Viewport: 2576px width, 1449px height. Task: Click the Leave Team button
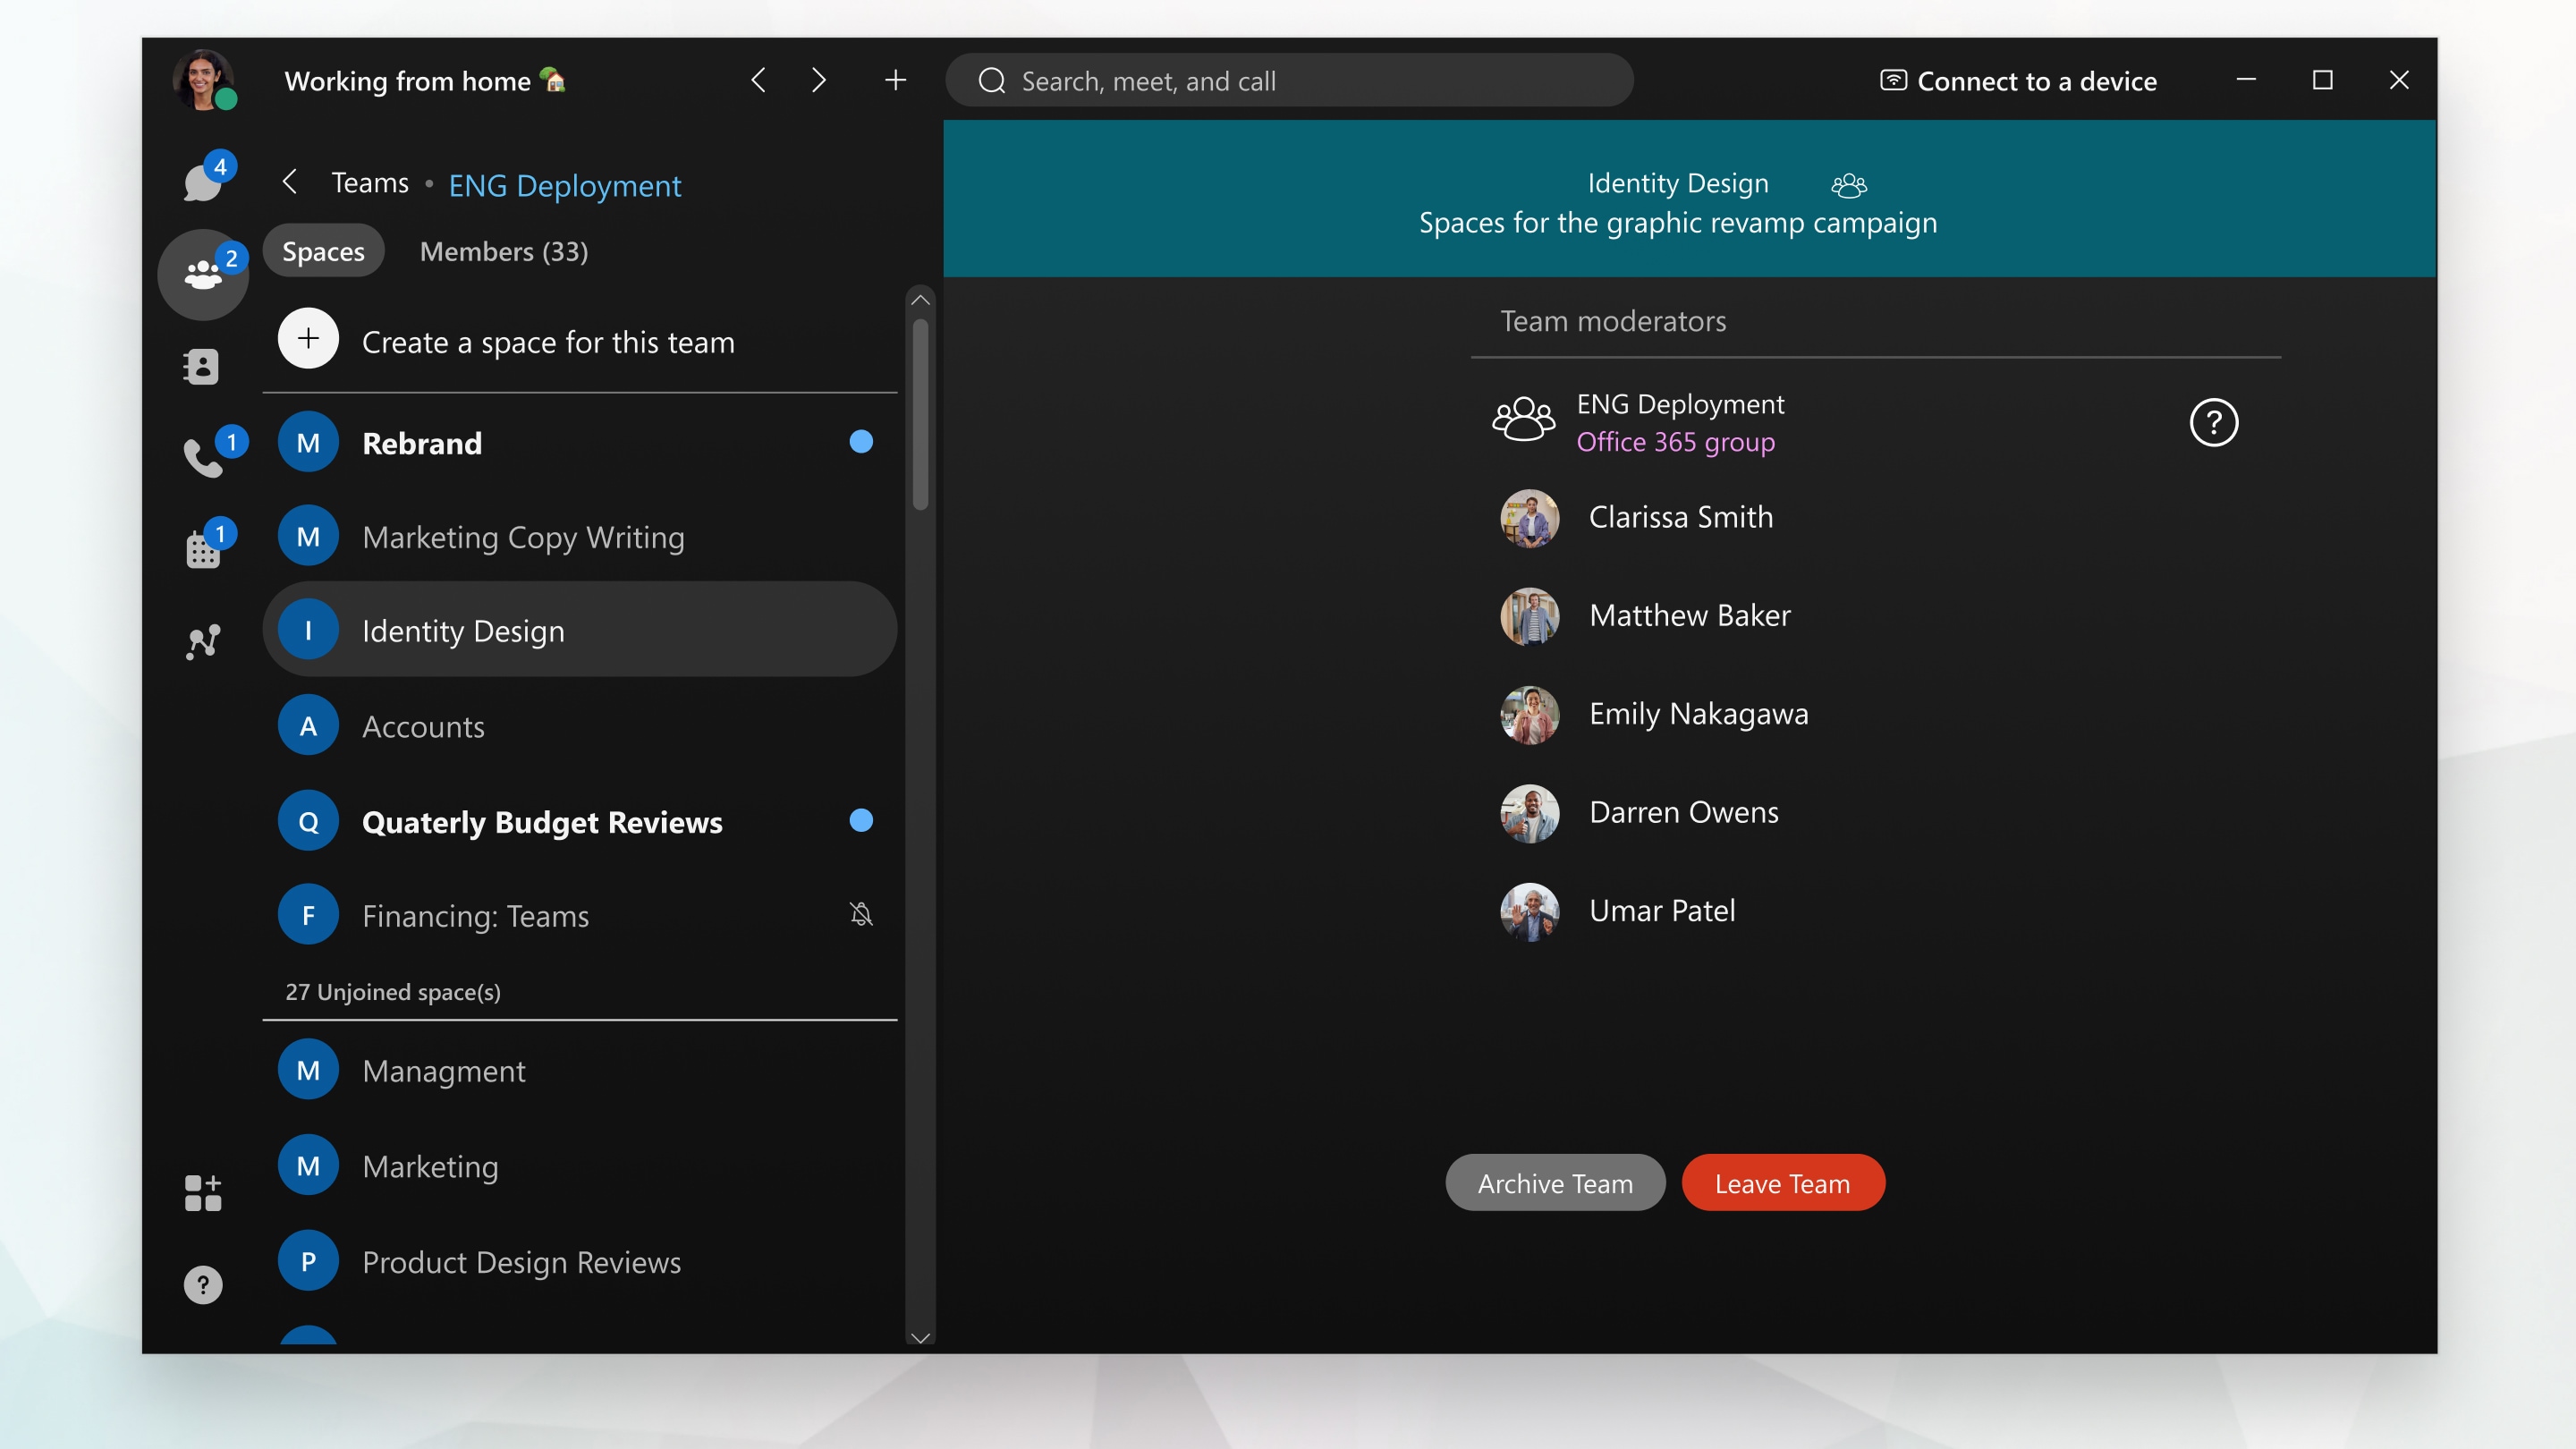(1782, 1182)
